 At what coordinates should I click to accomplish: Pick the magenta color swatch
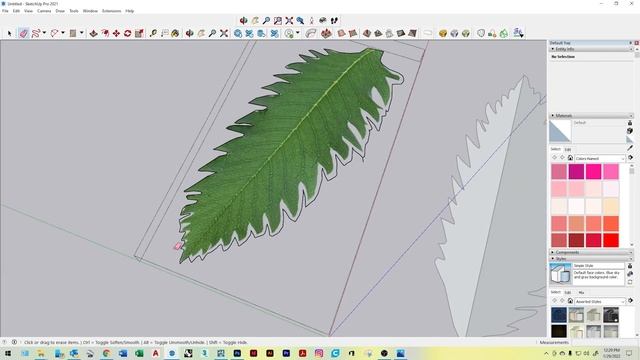point(576,172)
